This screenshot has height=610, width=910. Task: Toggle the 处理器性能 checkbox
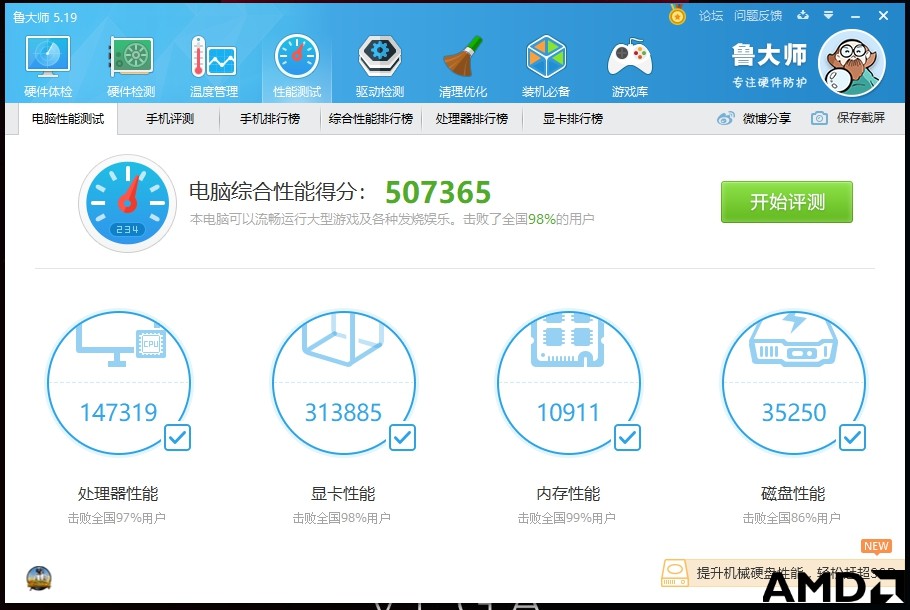(x=178, y=438)
